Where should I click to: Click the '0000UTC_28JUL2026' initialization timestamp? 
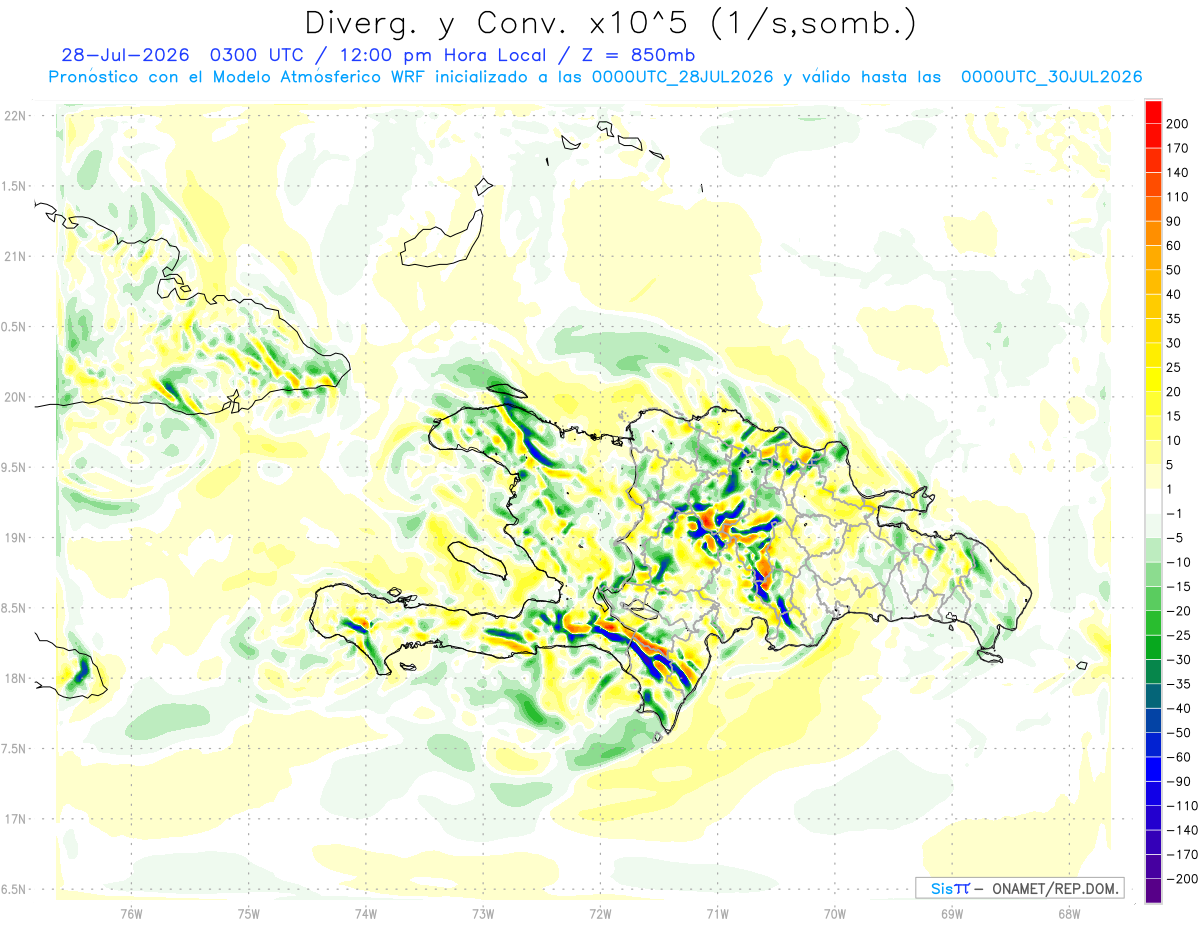click(x=682, y=77)
